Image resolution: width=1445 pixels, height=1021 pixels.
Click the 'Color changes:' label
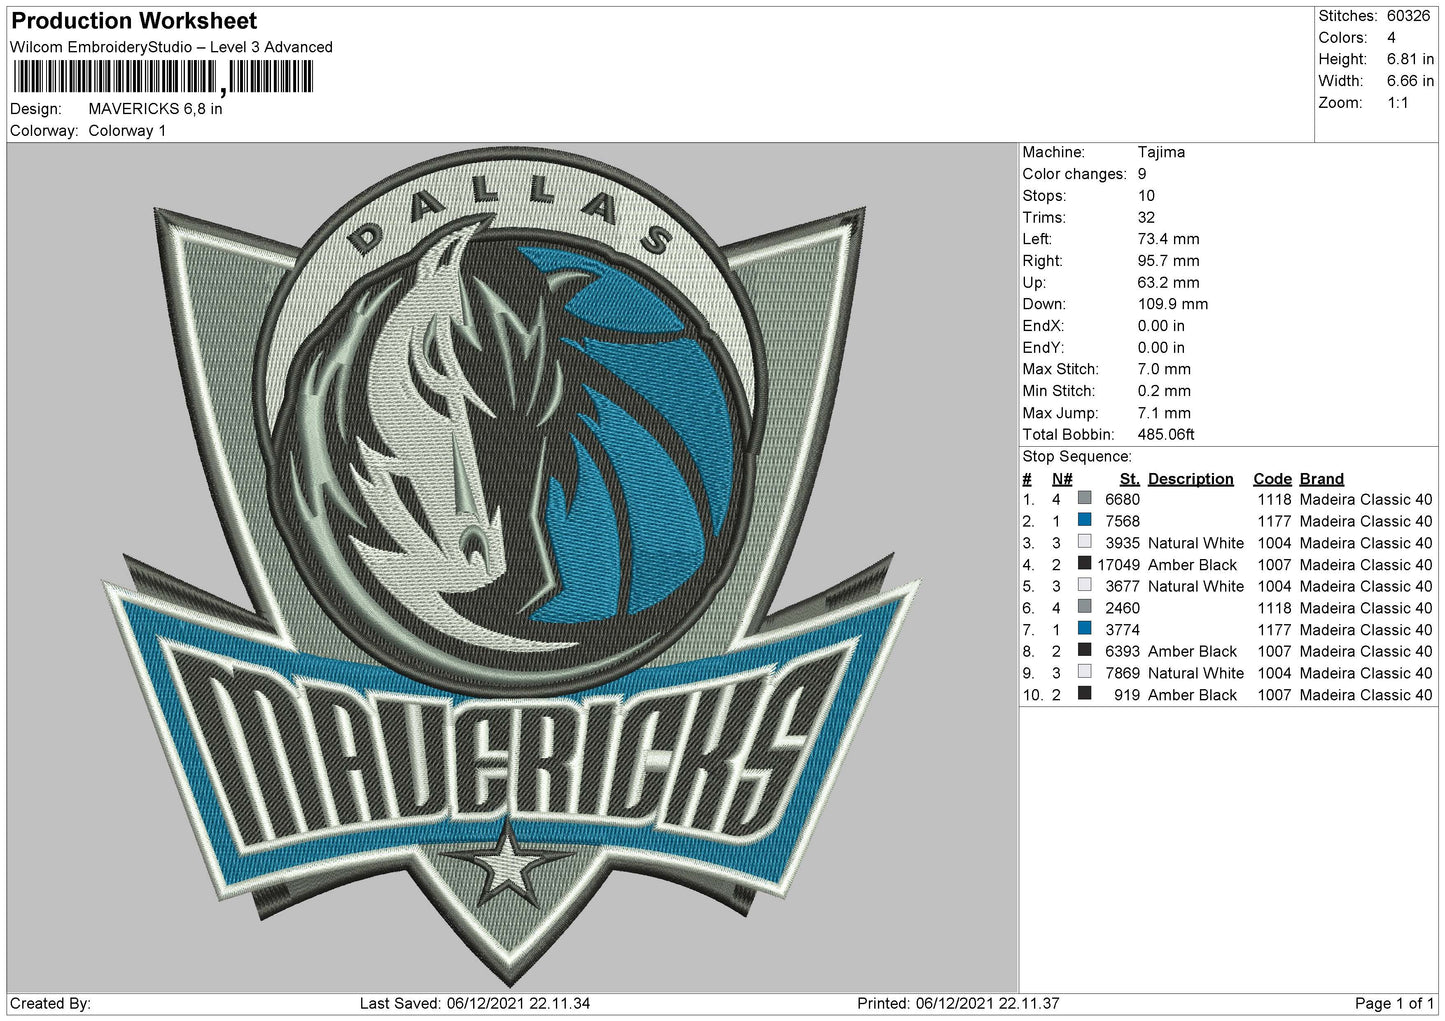click(x=1074, y=174)
